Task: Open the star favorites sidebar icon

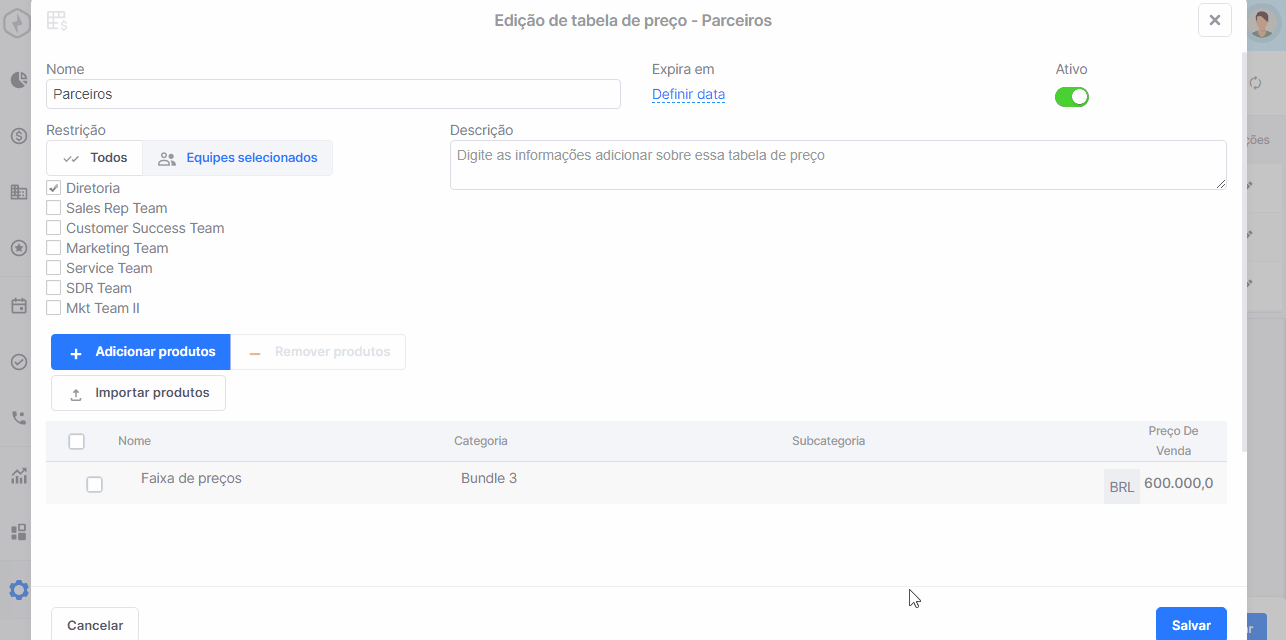Action: pyautogui.click(x=18, y=248)
